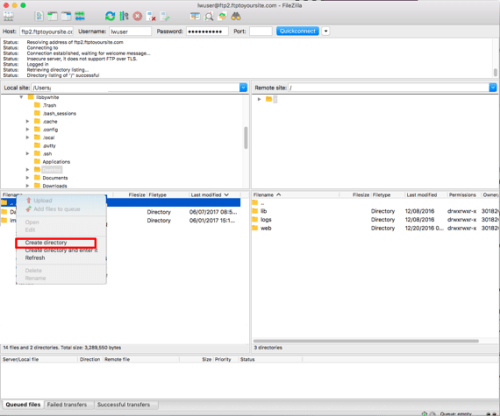Image resolution: width=500 pixels, height=416 pixels.
Task: Toggle directory comparison magnifier icon
Action: click(x=209, y=16)
